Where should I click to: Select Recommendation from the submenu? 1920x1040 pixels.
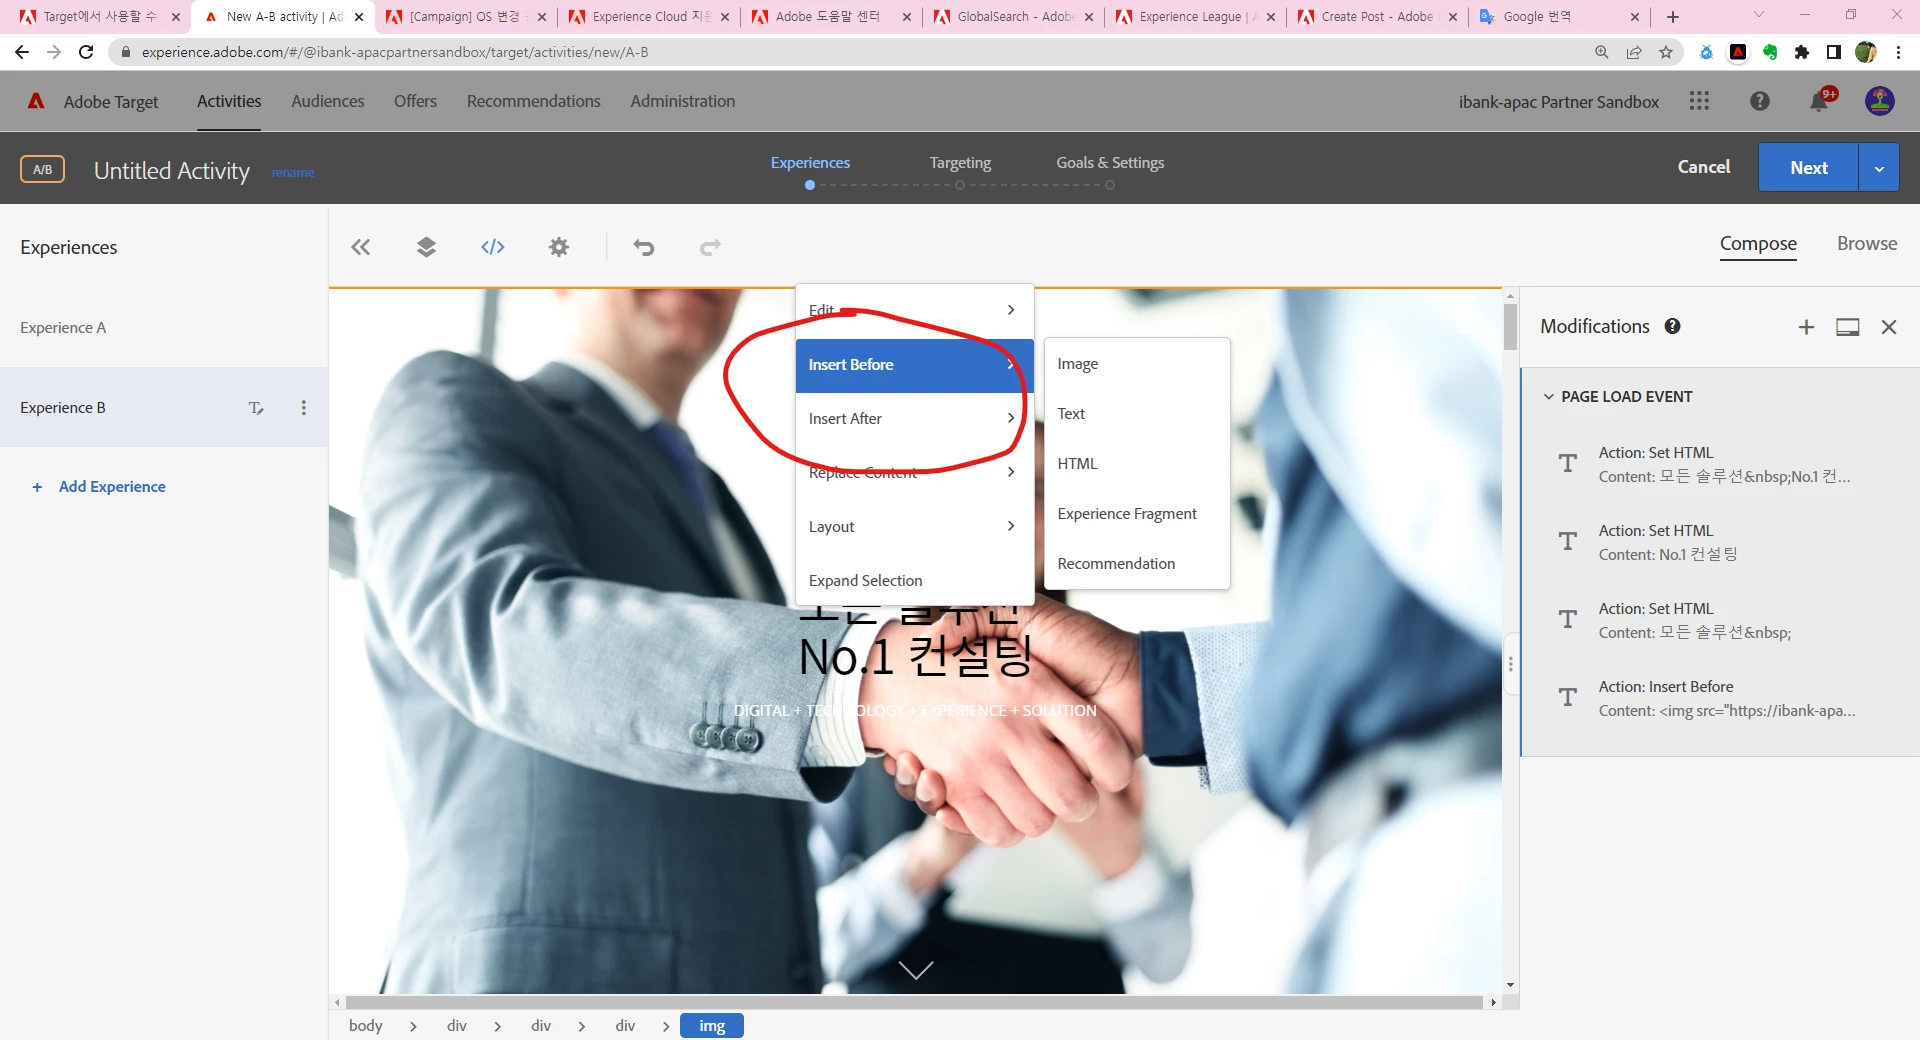click(x=1137, y=564)
